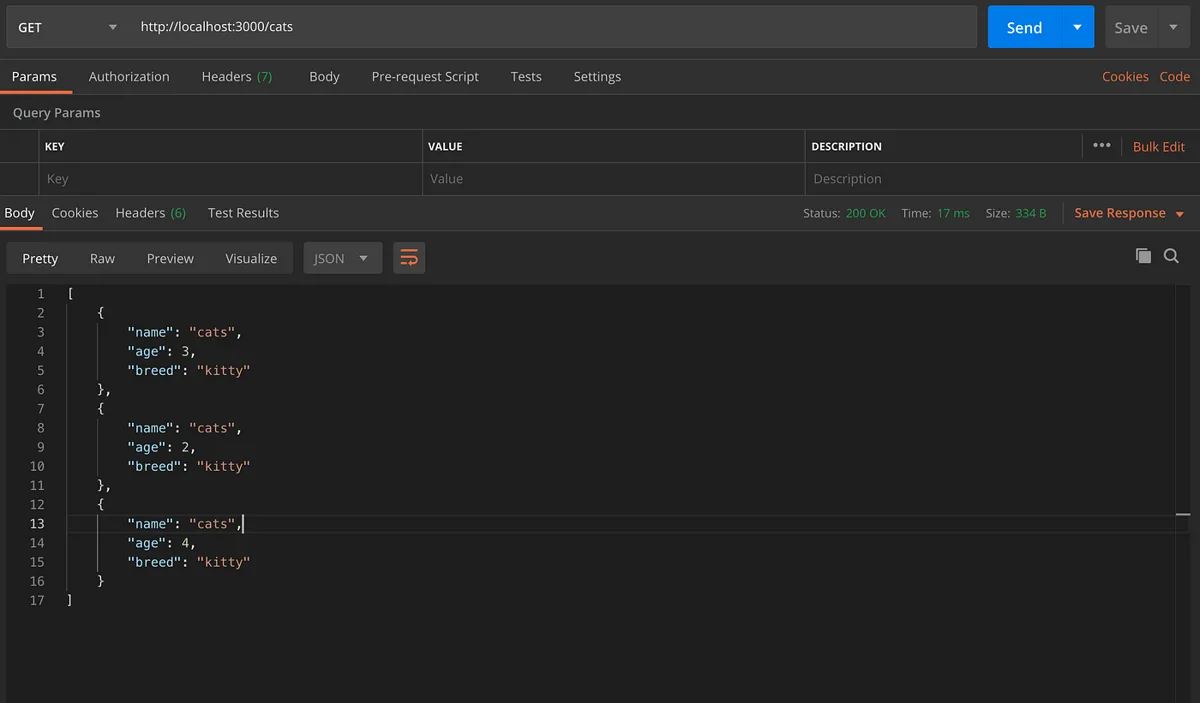Switch to the Test Results tab
Viewport: 1200px width, 703px height.
click(243, 213)
